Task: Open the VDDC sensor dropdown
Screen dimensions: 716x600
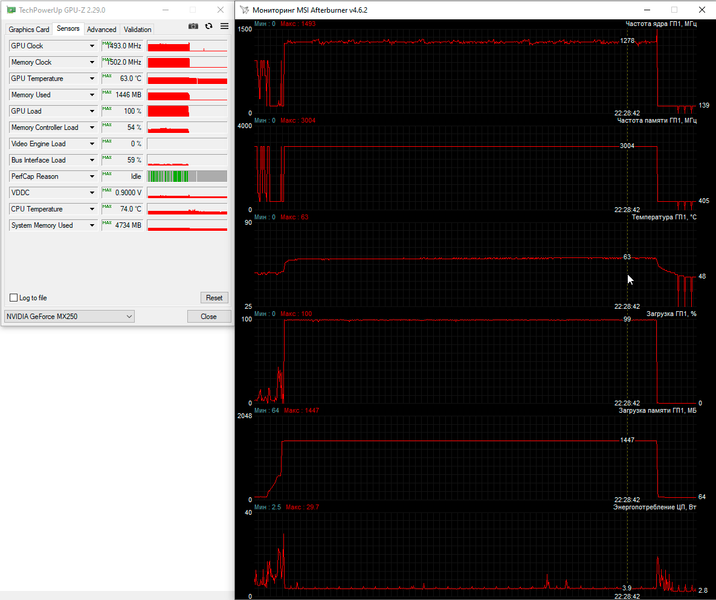Action: 92,193
